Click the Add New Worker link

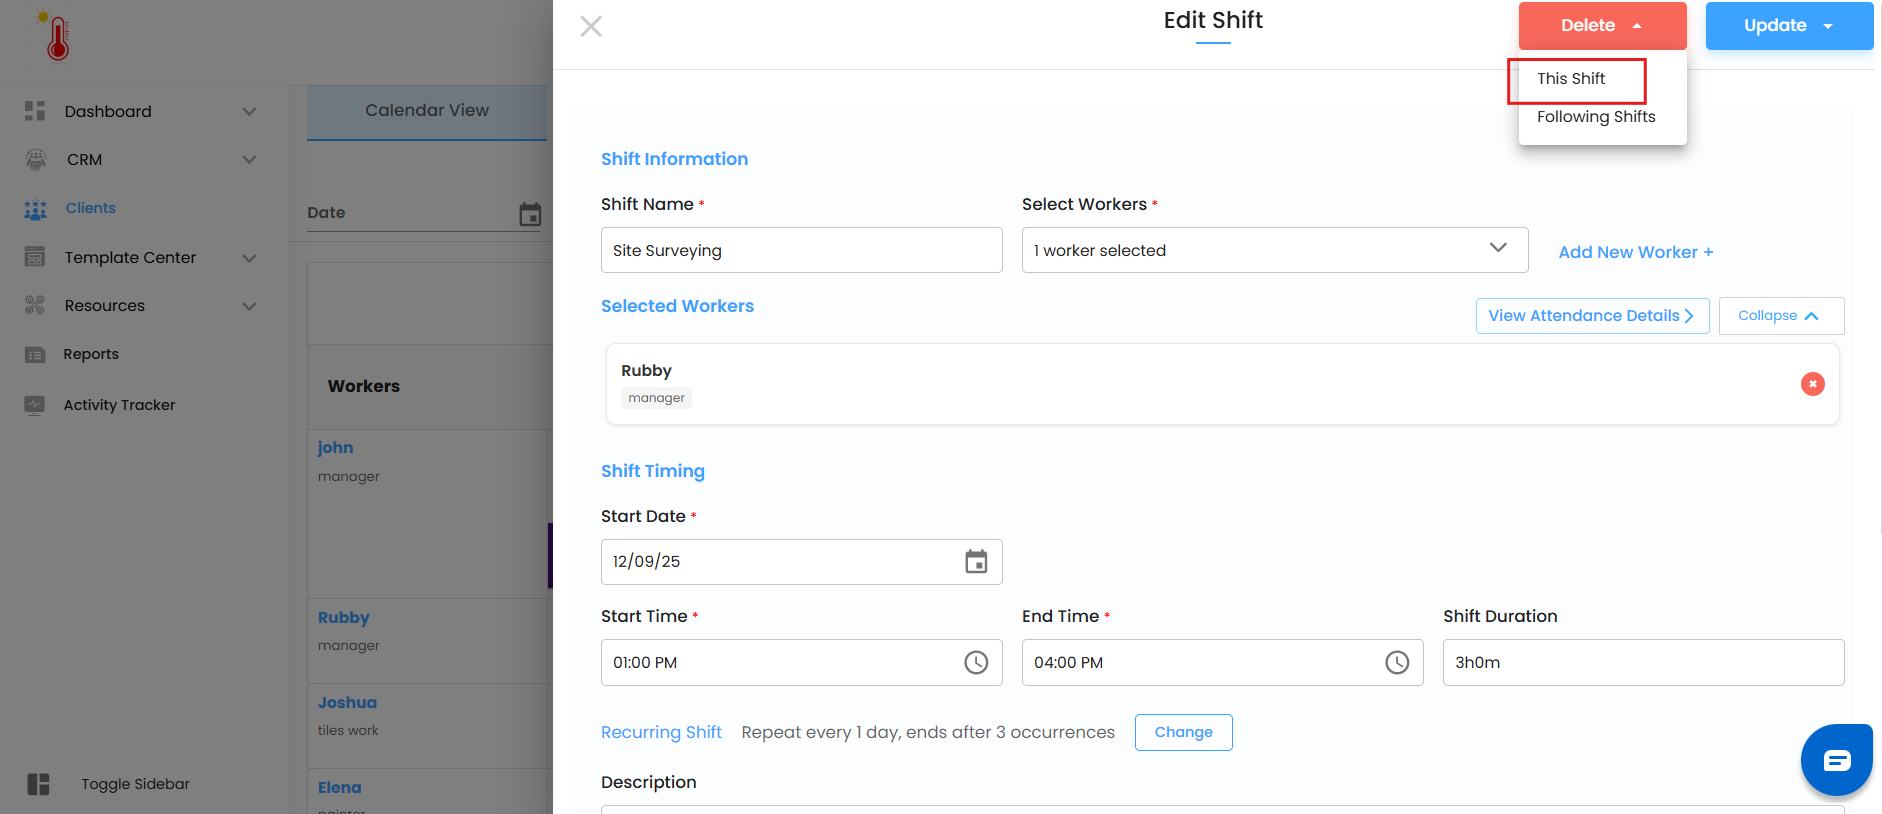coord(1635,252)
